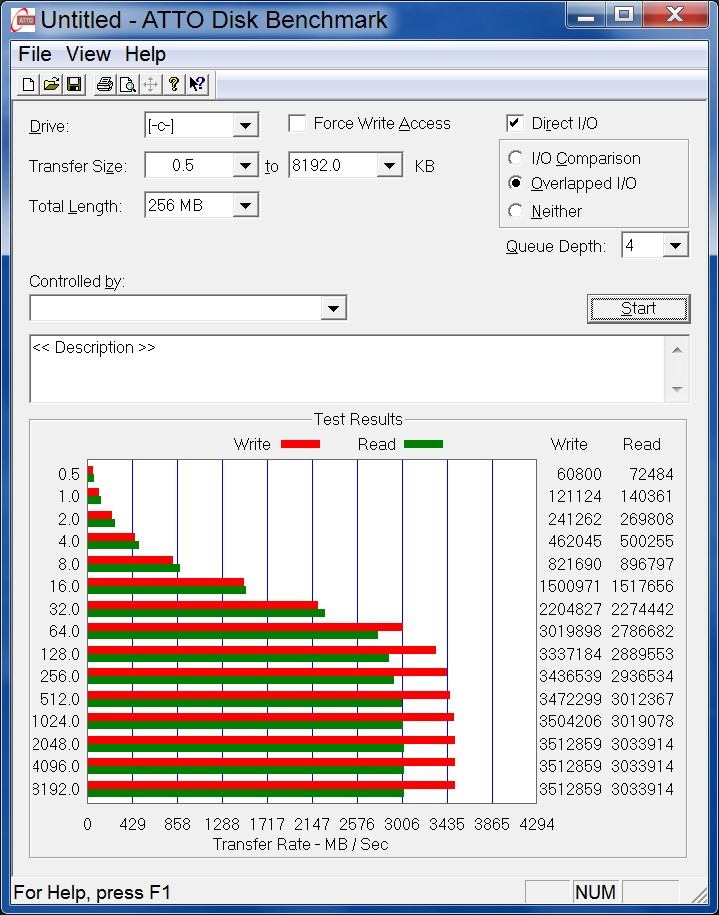
Task: Click the 16.0 transfer size row label
Action: tap(64, 586)
